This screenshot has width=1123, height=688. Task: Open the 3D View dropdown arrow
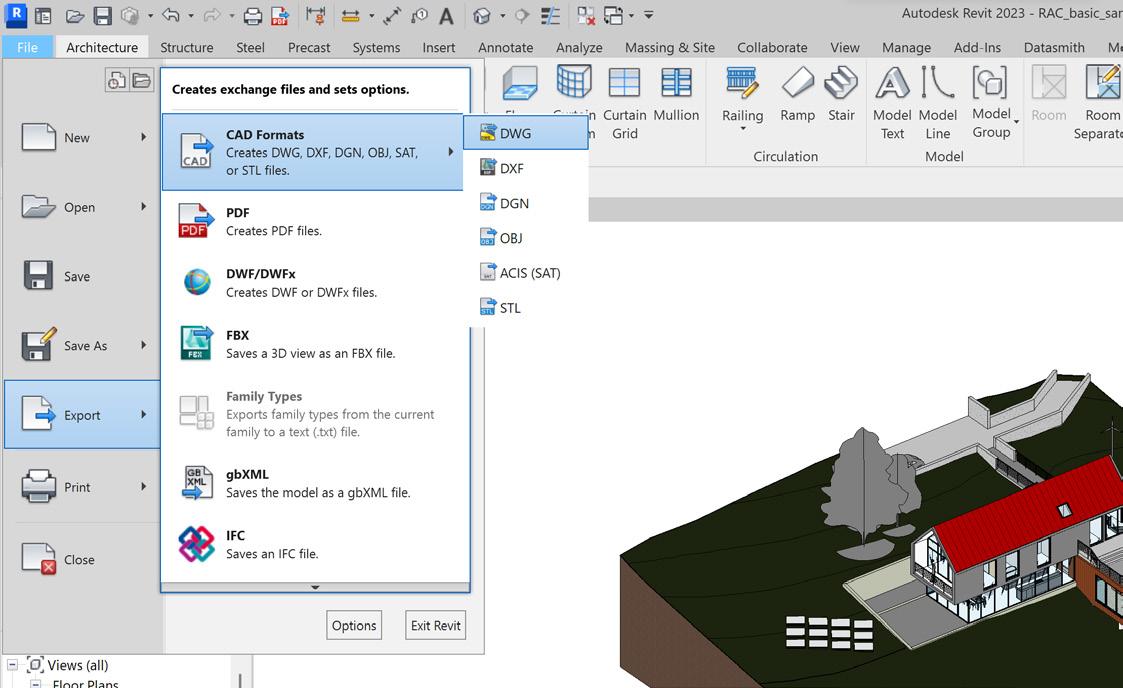coord(502,15)
